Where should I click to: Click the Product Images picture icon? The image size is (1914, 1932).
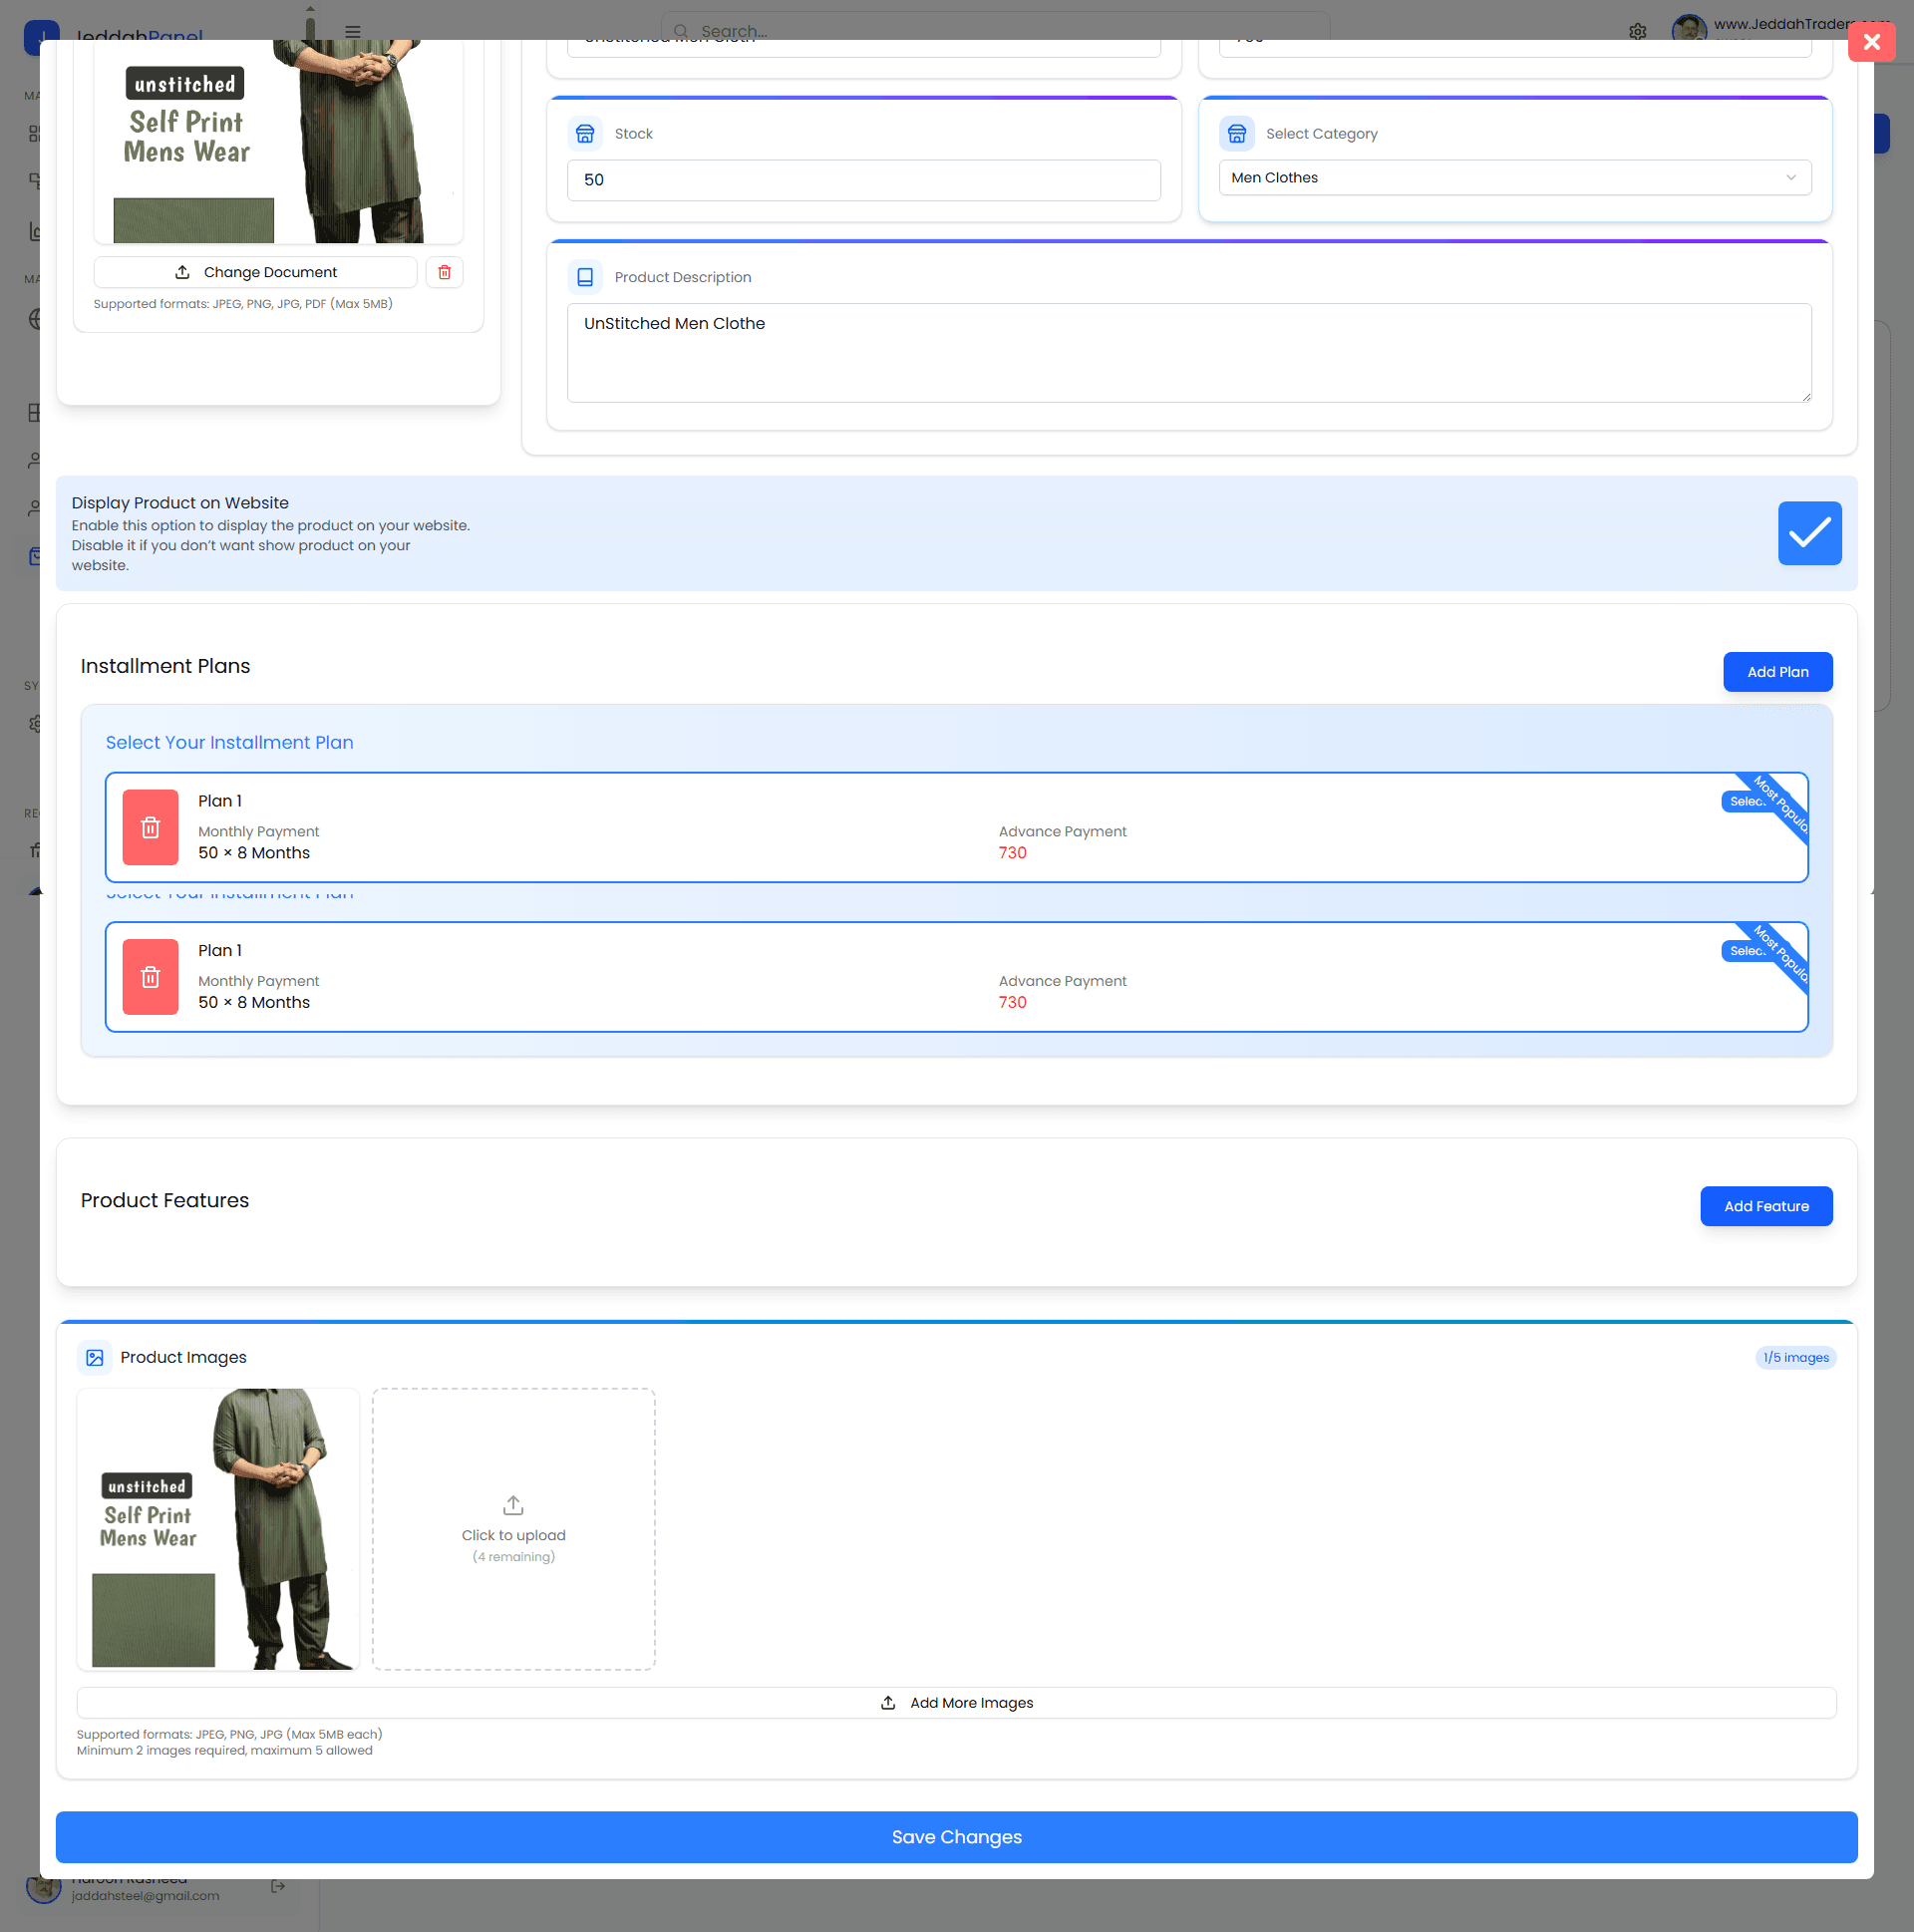tap(95, 1357)
